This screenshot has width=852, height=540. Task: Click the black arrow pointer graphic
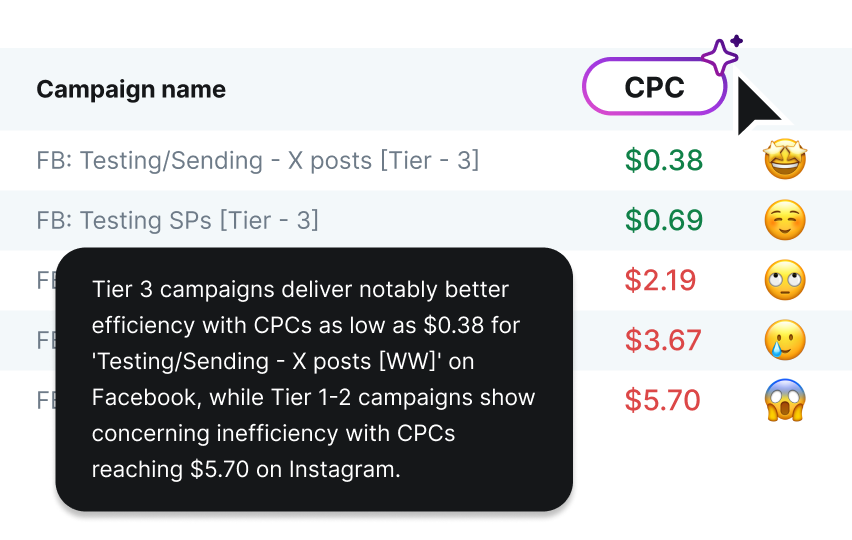(760, 105)
